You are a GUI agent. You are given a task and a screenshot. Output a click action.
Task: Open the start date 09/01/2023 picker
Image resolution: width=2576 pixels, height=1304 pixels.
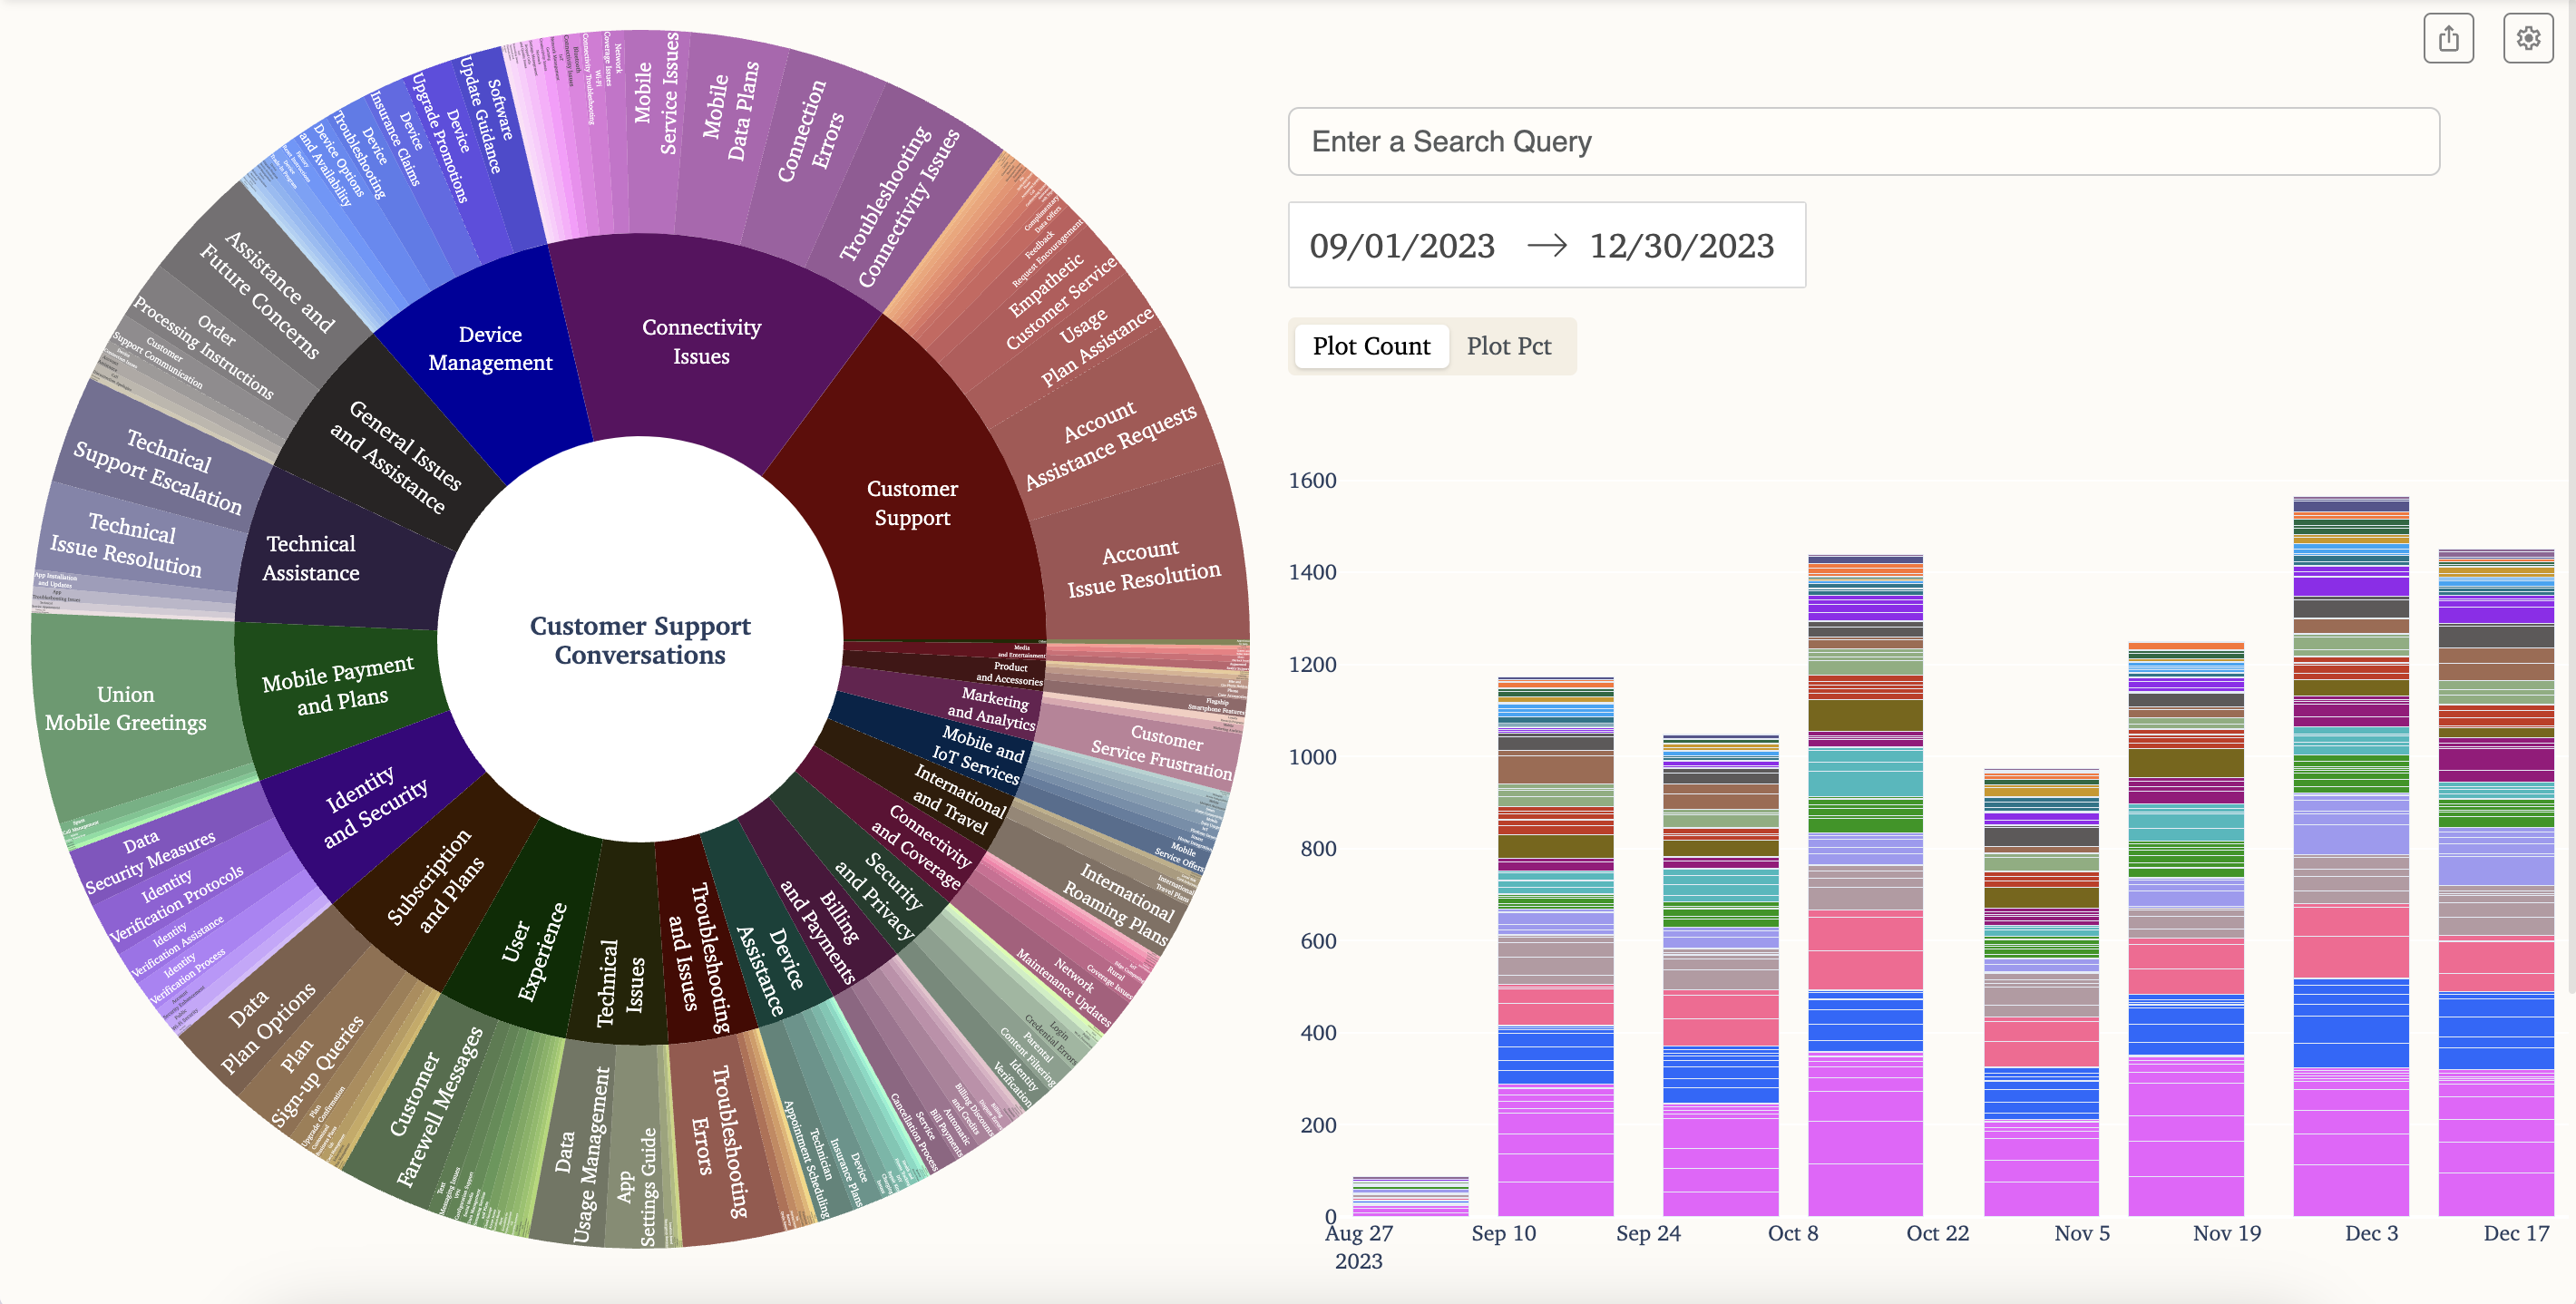(1401, 246)
